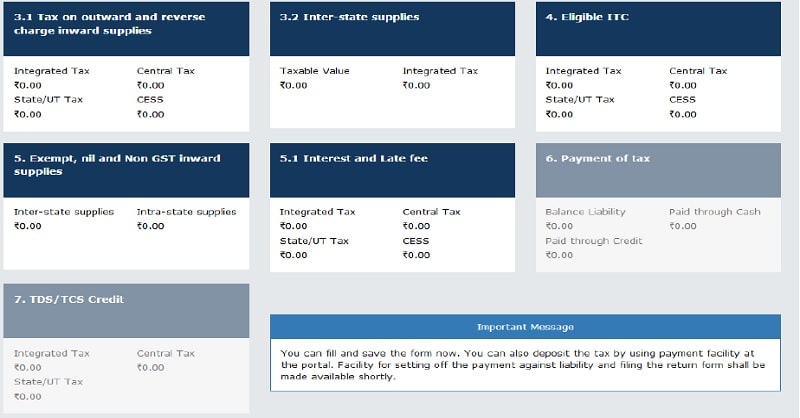Click the Paid through Cash amount
Image resolution: width=800 pixels, height=418 pixels.
tap(683, 226)
